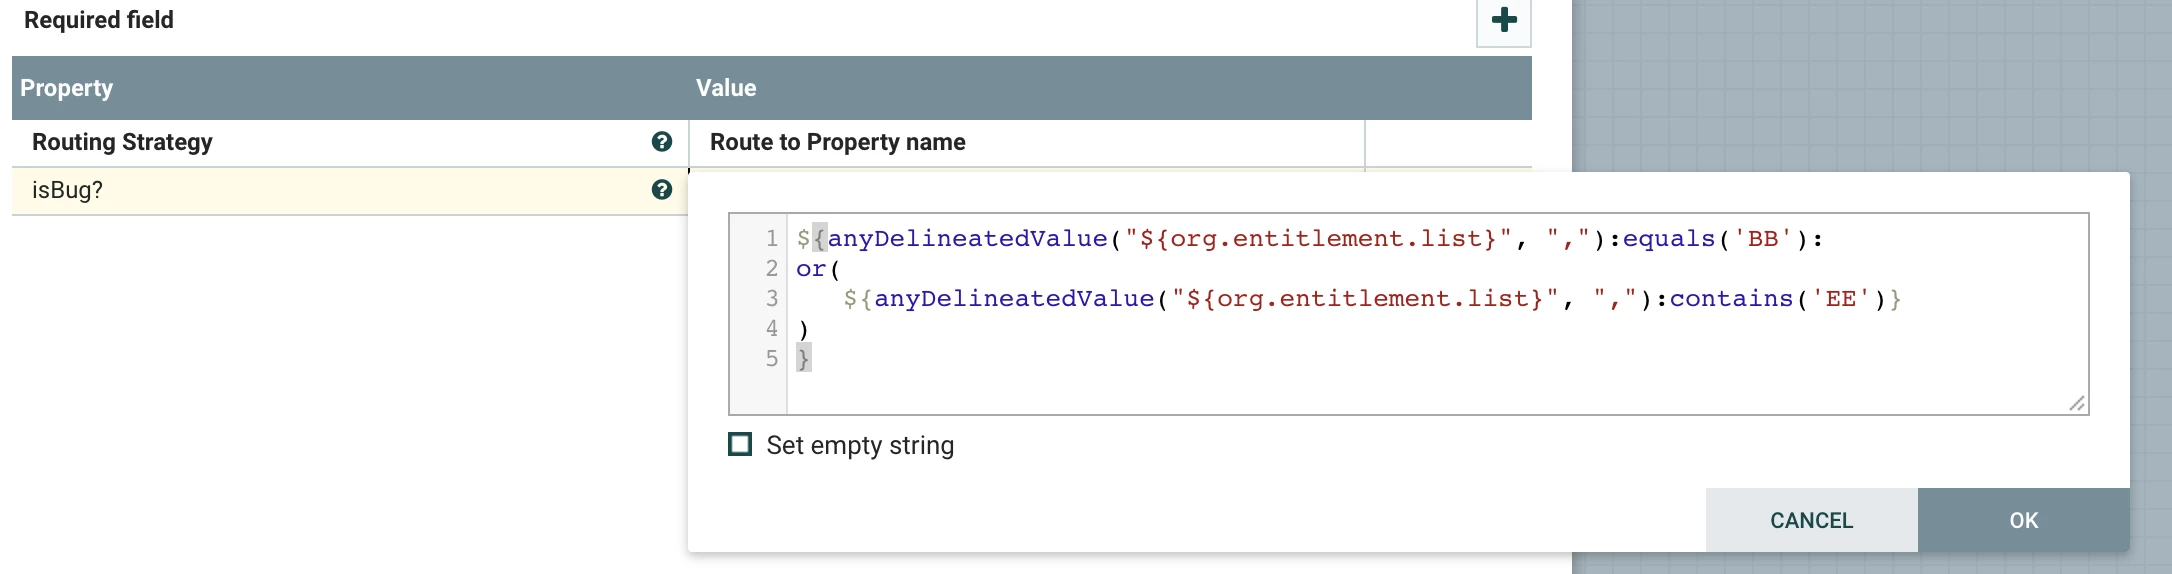Screen dimensions: 2172x574
Task: Click the closing brace on line 5
Action: (x=803, y=359)
